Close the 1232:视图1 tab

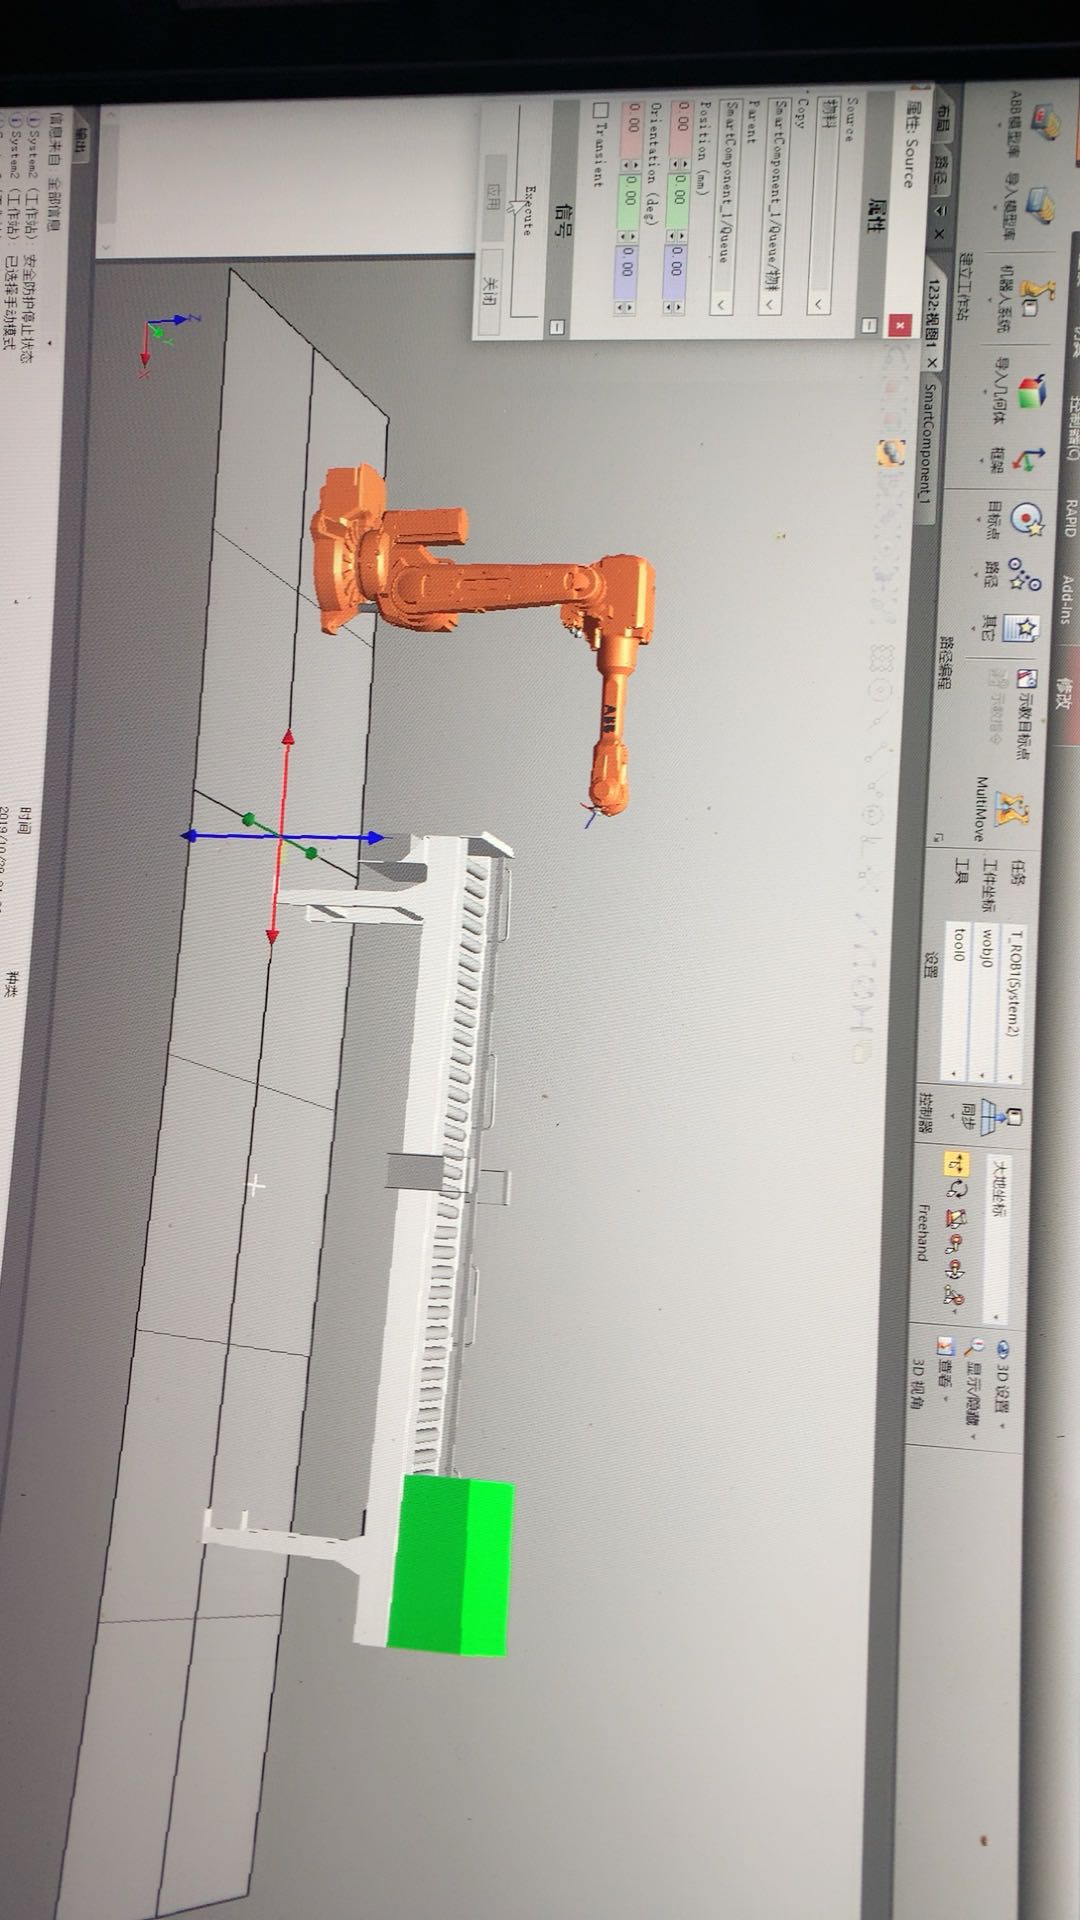pyautogui.click(x=931, y=362)
